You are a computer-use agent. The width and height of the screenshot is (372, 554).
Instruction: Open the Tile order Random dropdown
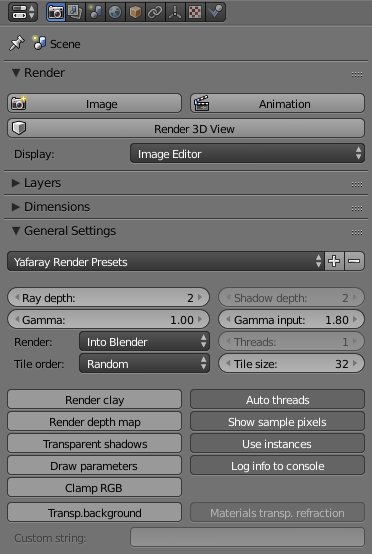tap(144, 364)
